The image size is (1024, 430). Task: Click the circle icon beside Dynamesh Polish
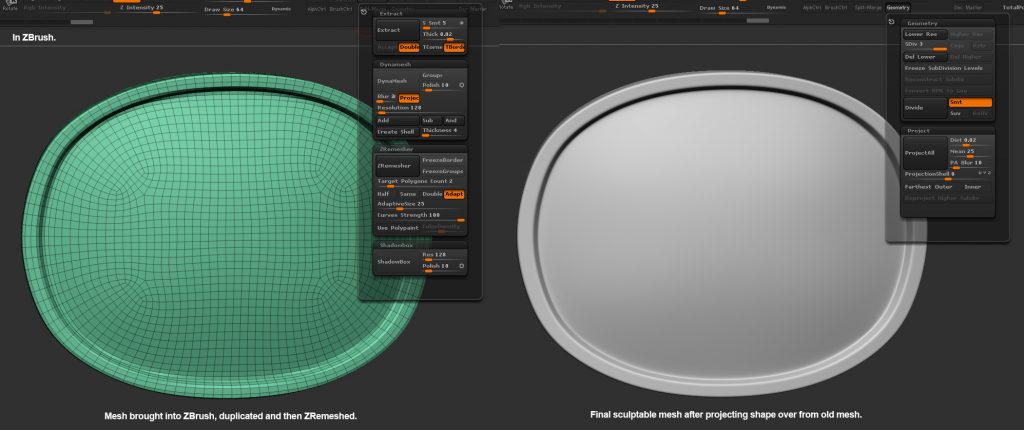click(x=462, y=85)
